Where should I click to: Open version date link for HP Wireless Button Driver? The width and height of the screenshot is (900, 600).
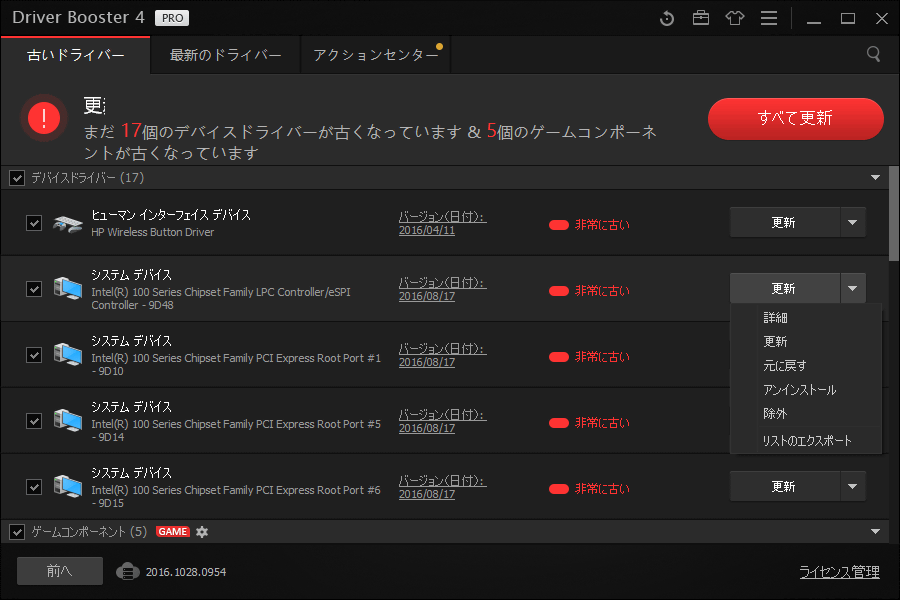pos(443,223)
